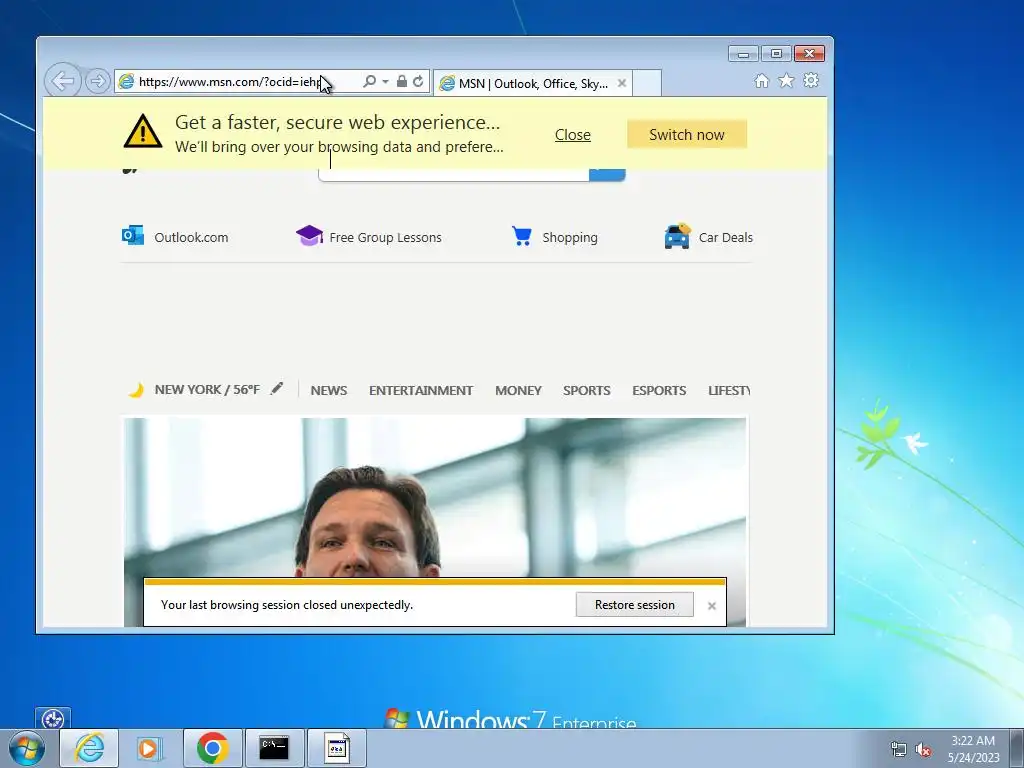This screenshot has height=768, width=1024.
Task: Click Internet Explorer taskbar icon
Action: (x=89, y=748)
